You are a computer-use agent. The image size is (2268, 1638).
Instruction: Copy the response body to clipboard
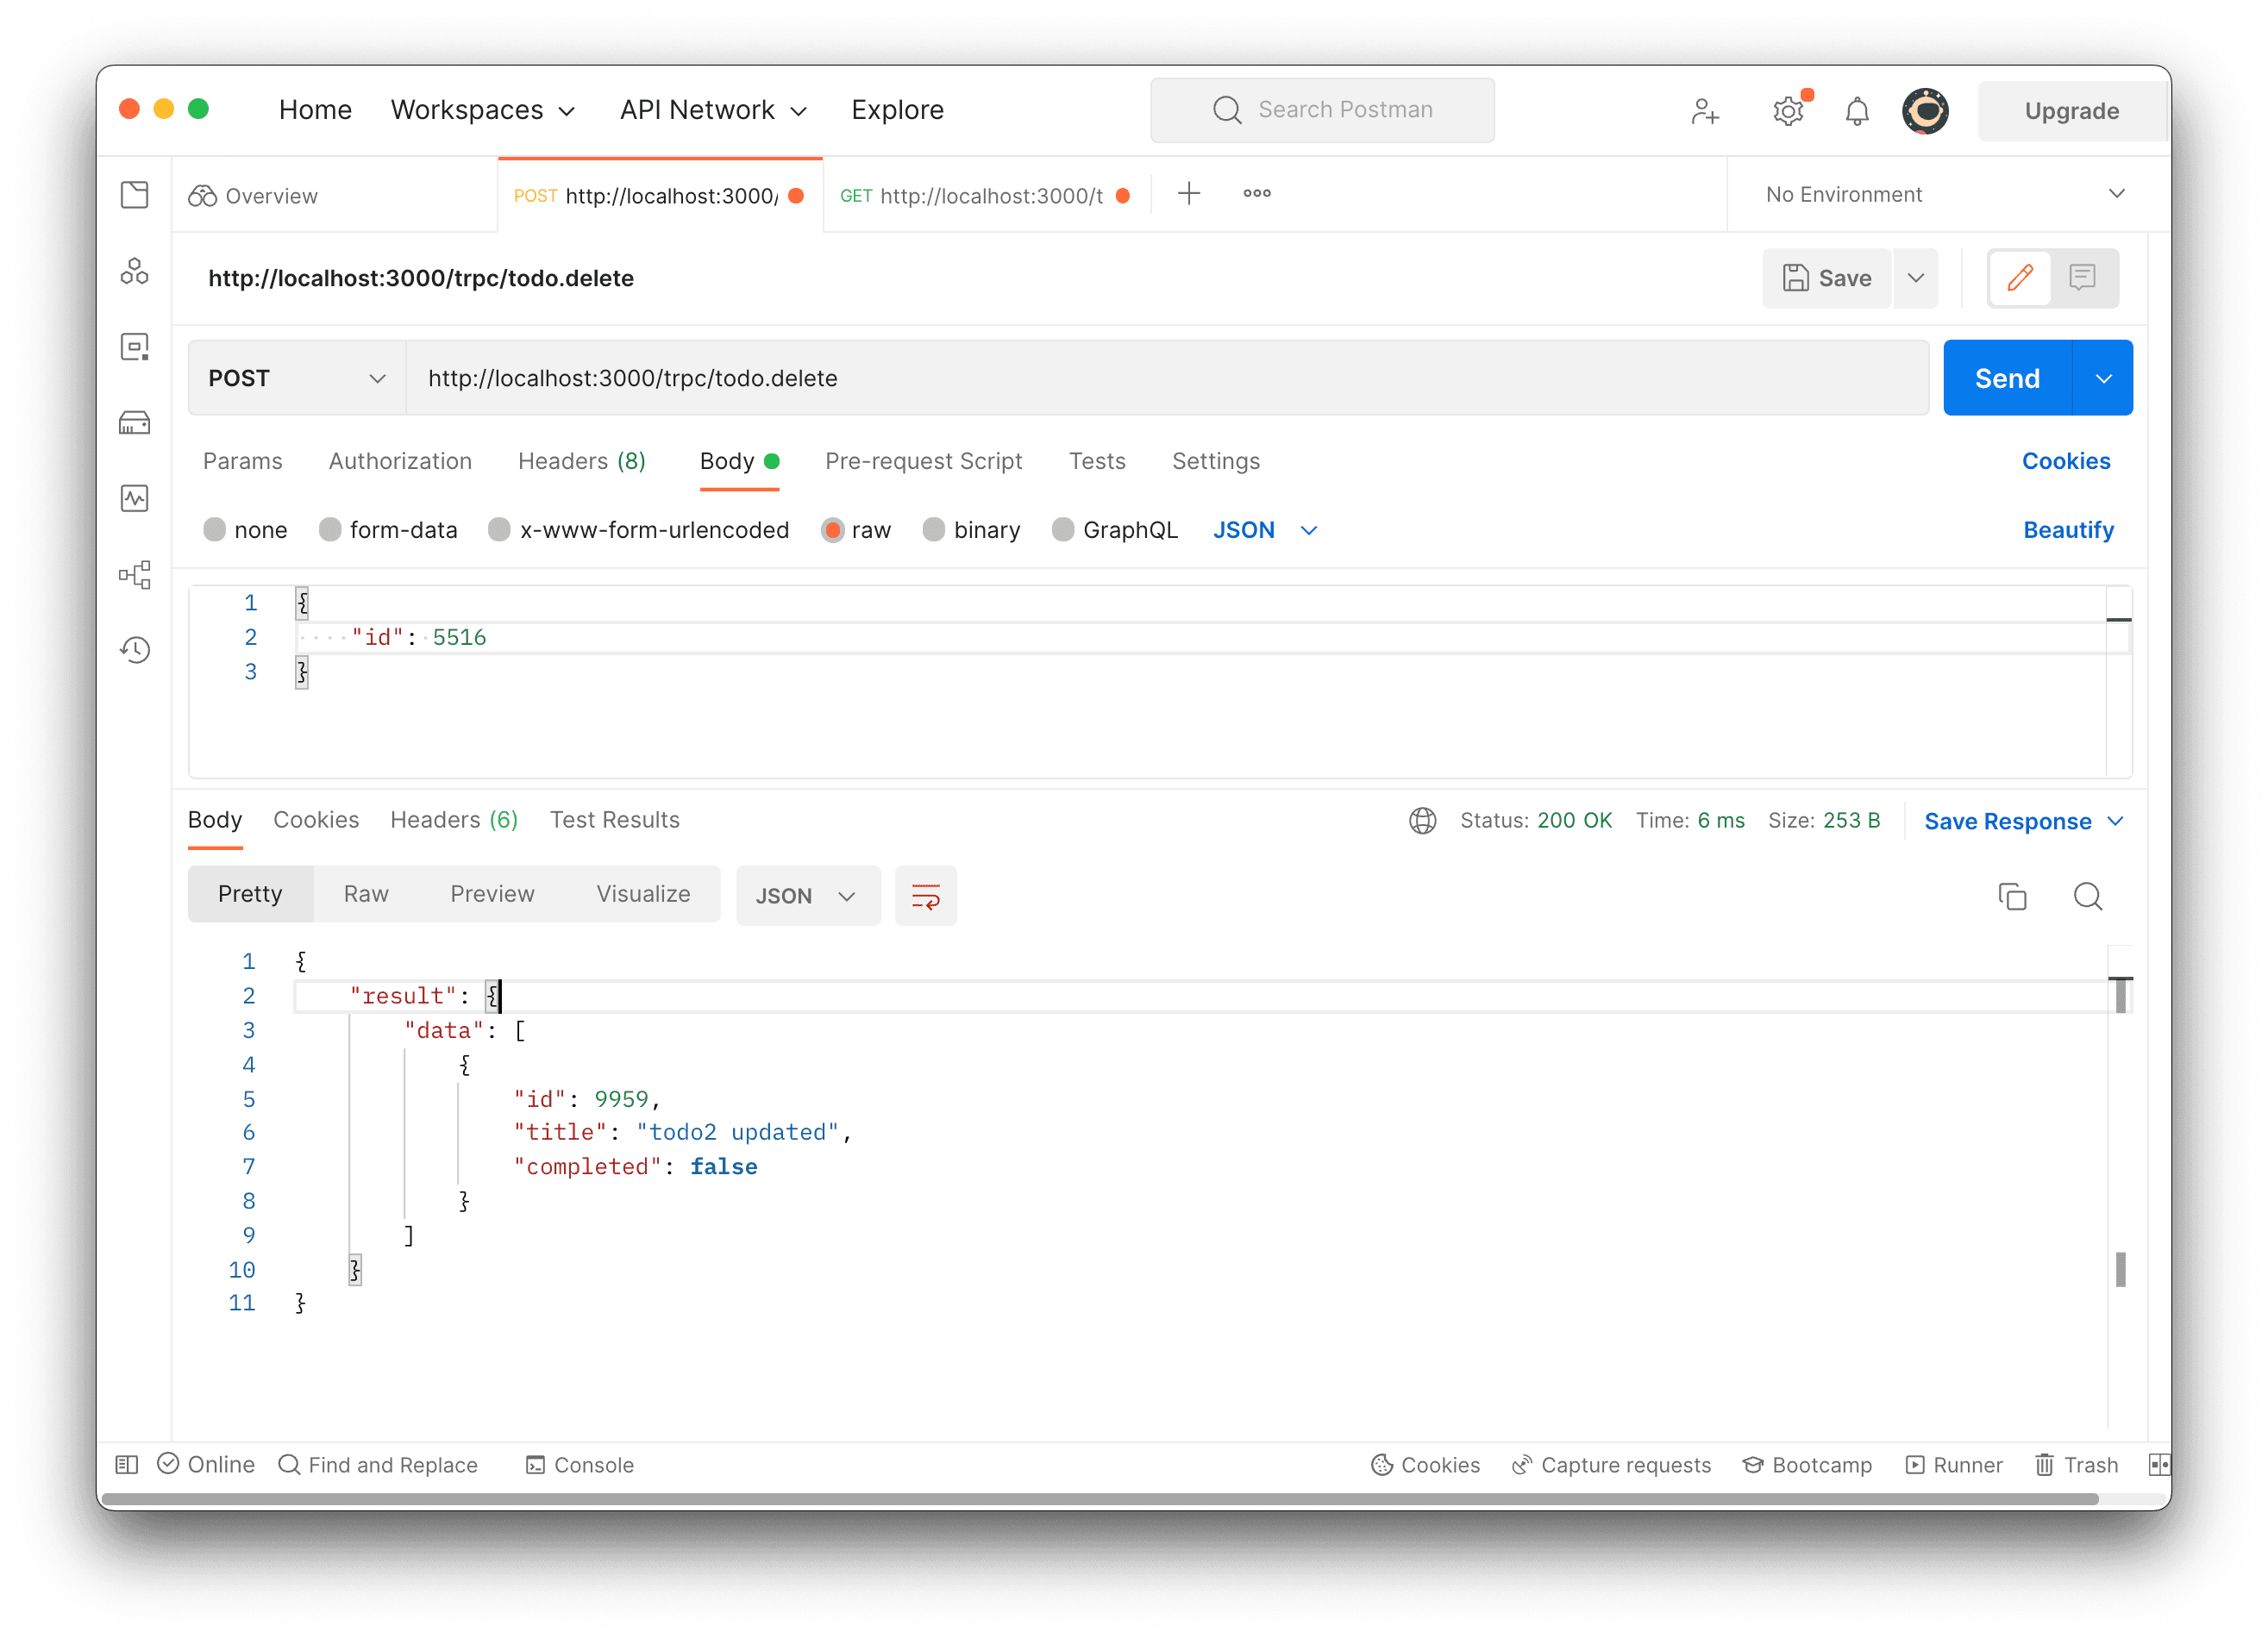click(x=2012, y=896)
